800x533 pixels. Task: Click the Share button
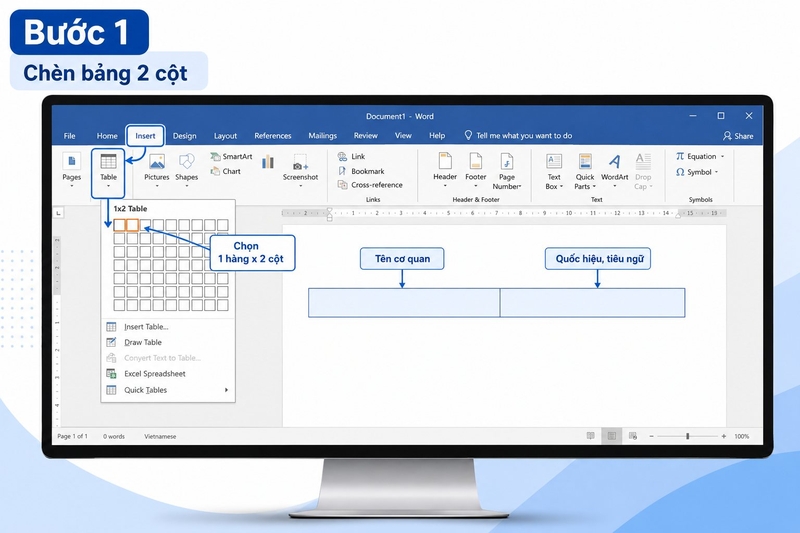(738, 136)
